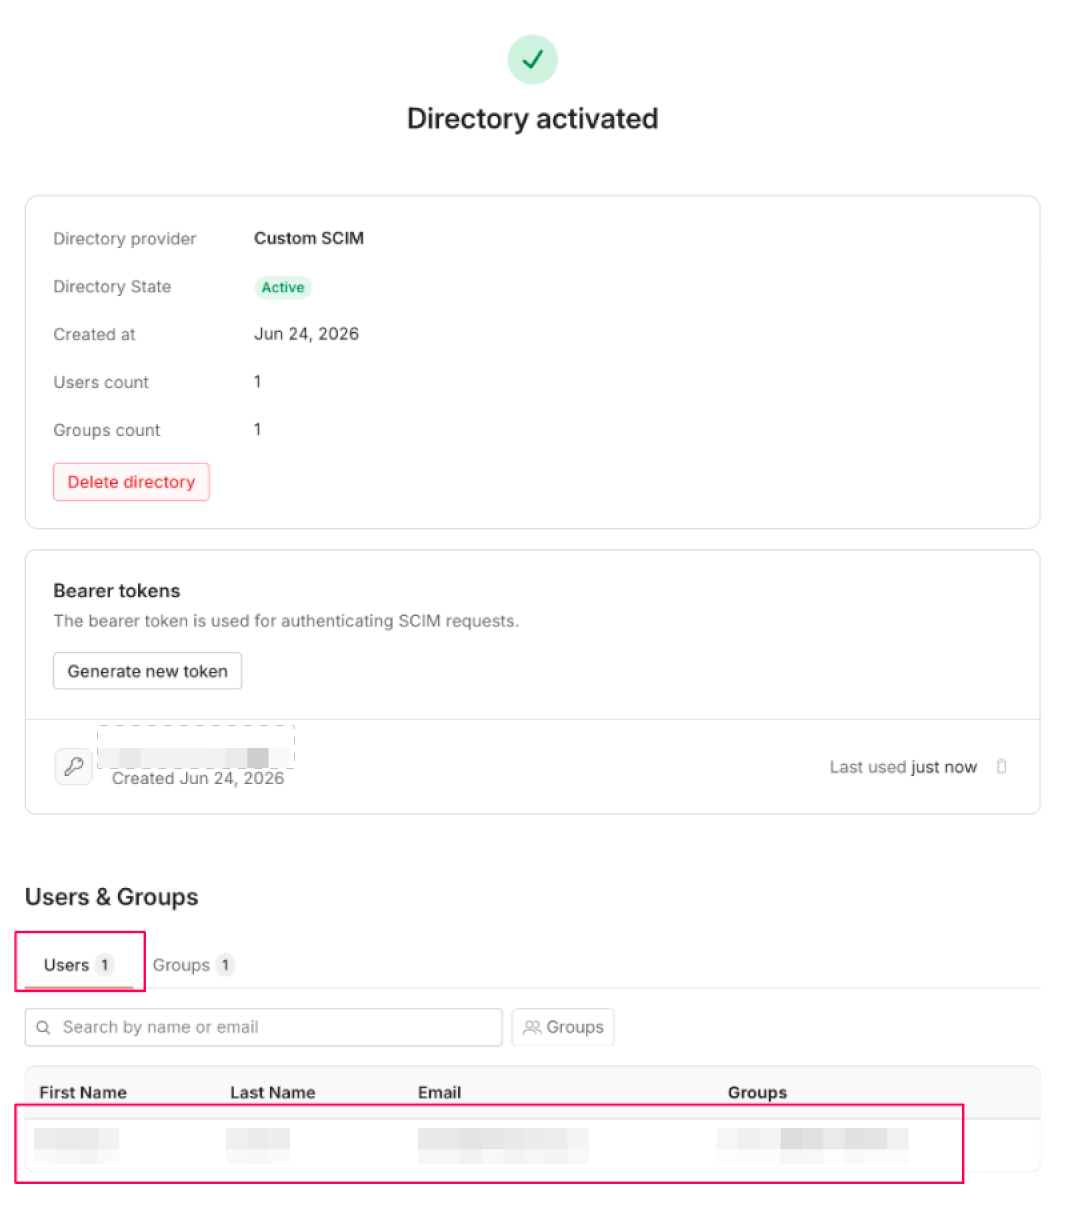Viewport: 1092px width, 1226px height.
Task: Click the key icon beside the token
Action: pyautogui.click(x=73, y=766)
